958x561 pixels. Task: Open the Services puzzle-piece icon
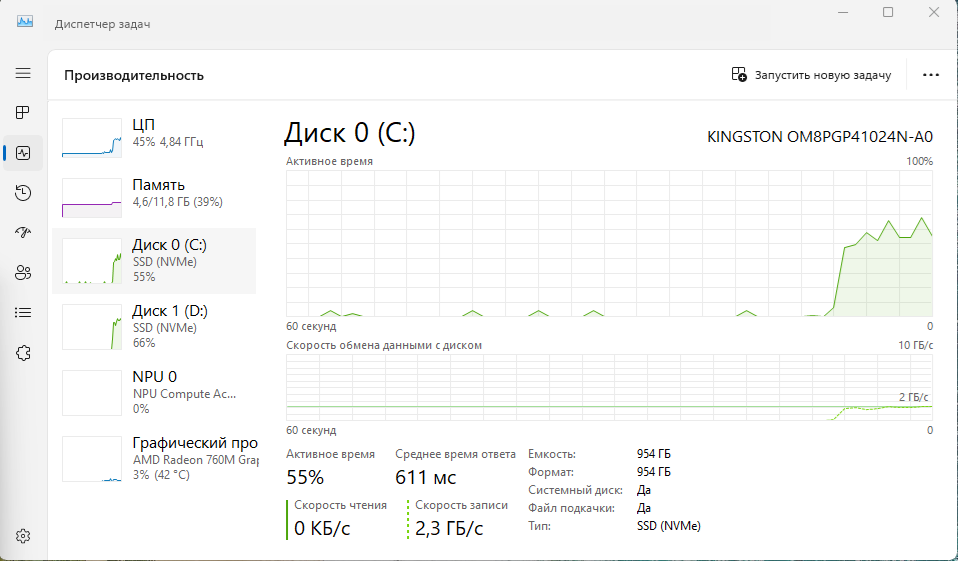[x=23, y=353]
